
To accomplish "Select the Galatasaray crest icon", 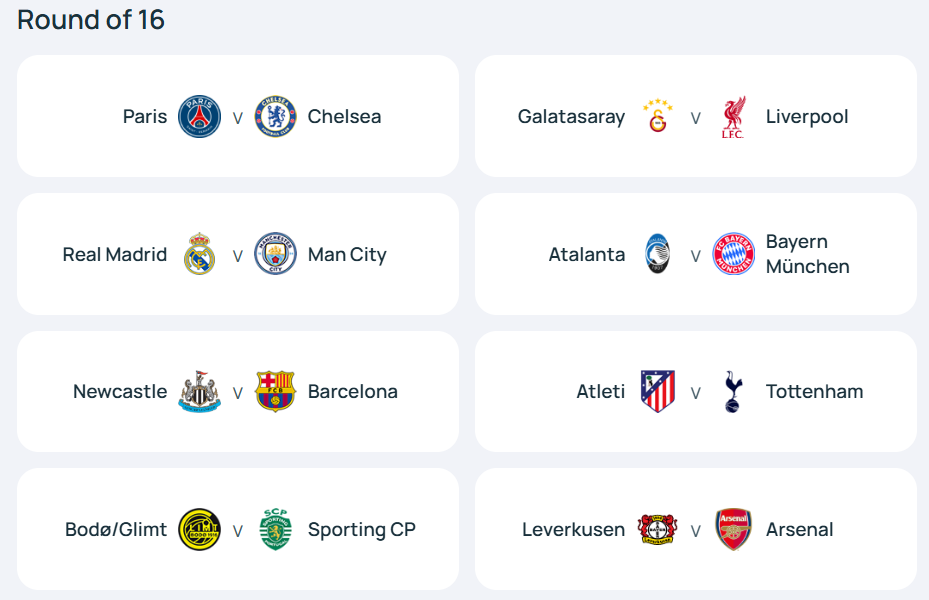I will coord(657,116).
